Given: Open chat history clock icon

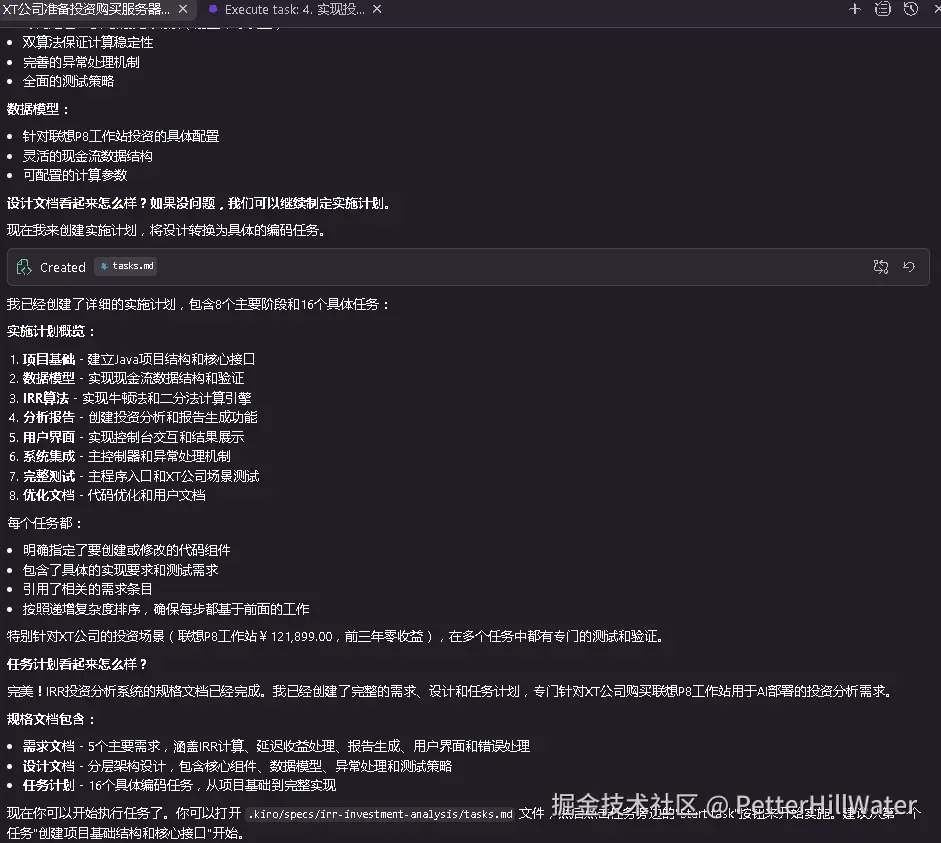Looking at the screenshot, I should [x=910, y=9].
